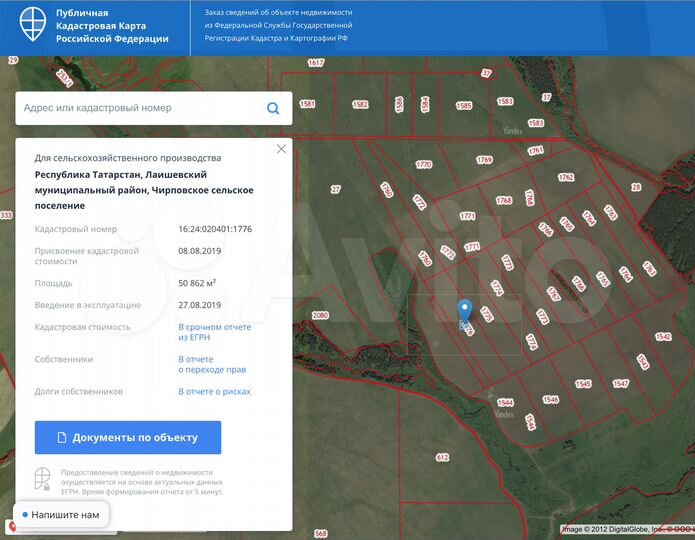Screen dimensions: 695x540
Task: Click the document icon on the blue button
Action: (62, 438)
